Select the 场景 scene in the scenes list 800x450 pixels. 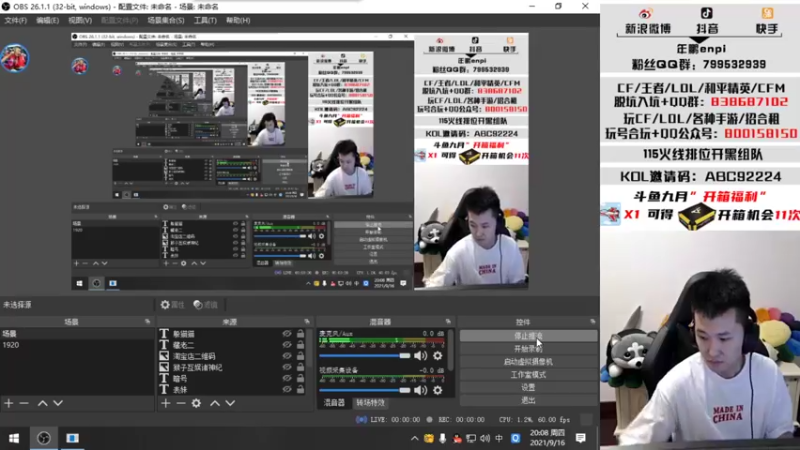point(77,334)
